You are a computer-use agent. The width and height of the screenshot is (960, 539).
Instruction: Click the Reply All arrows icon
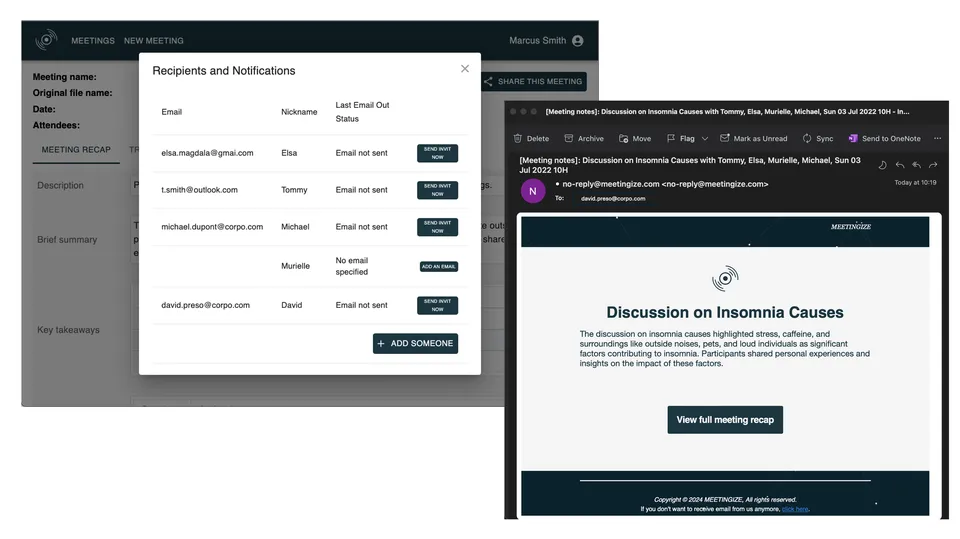click(x=917, y=165)
